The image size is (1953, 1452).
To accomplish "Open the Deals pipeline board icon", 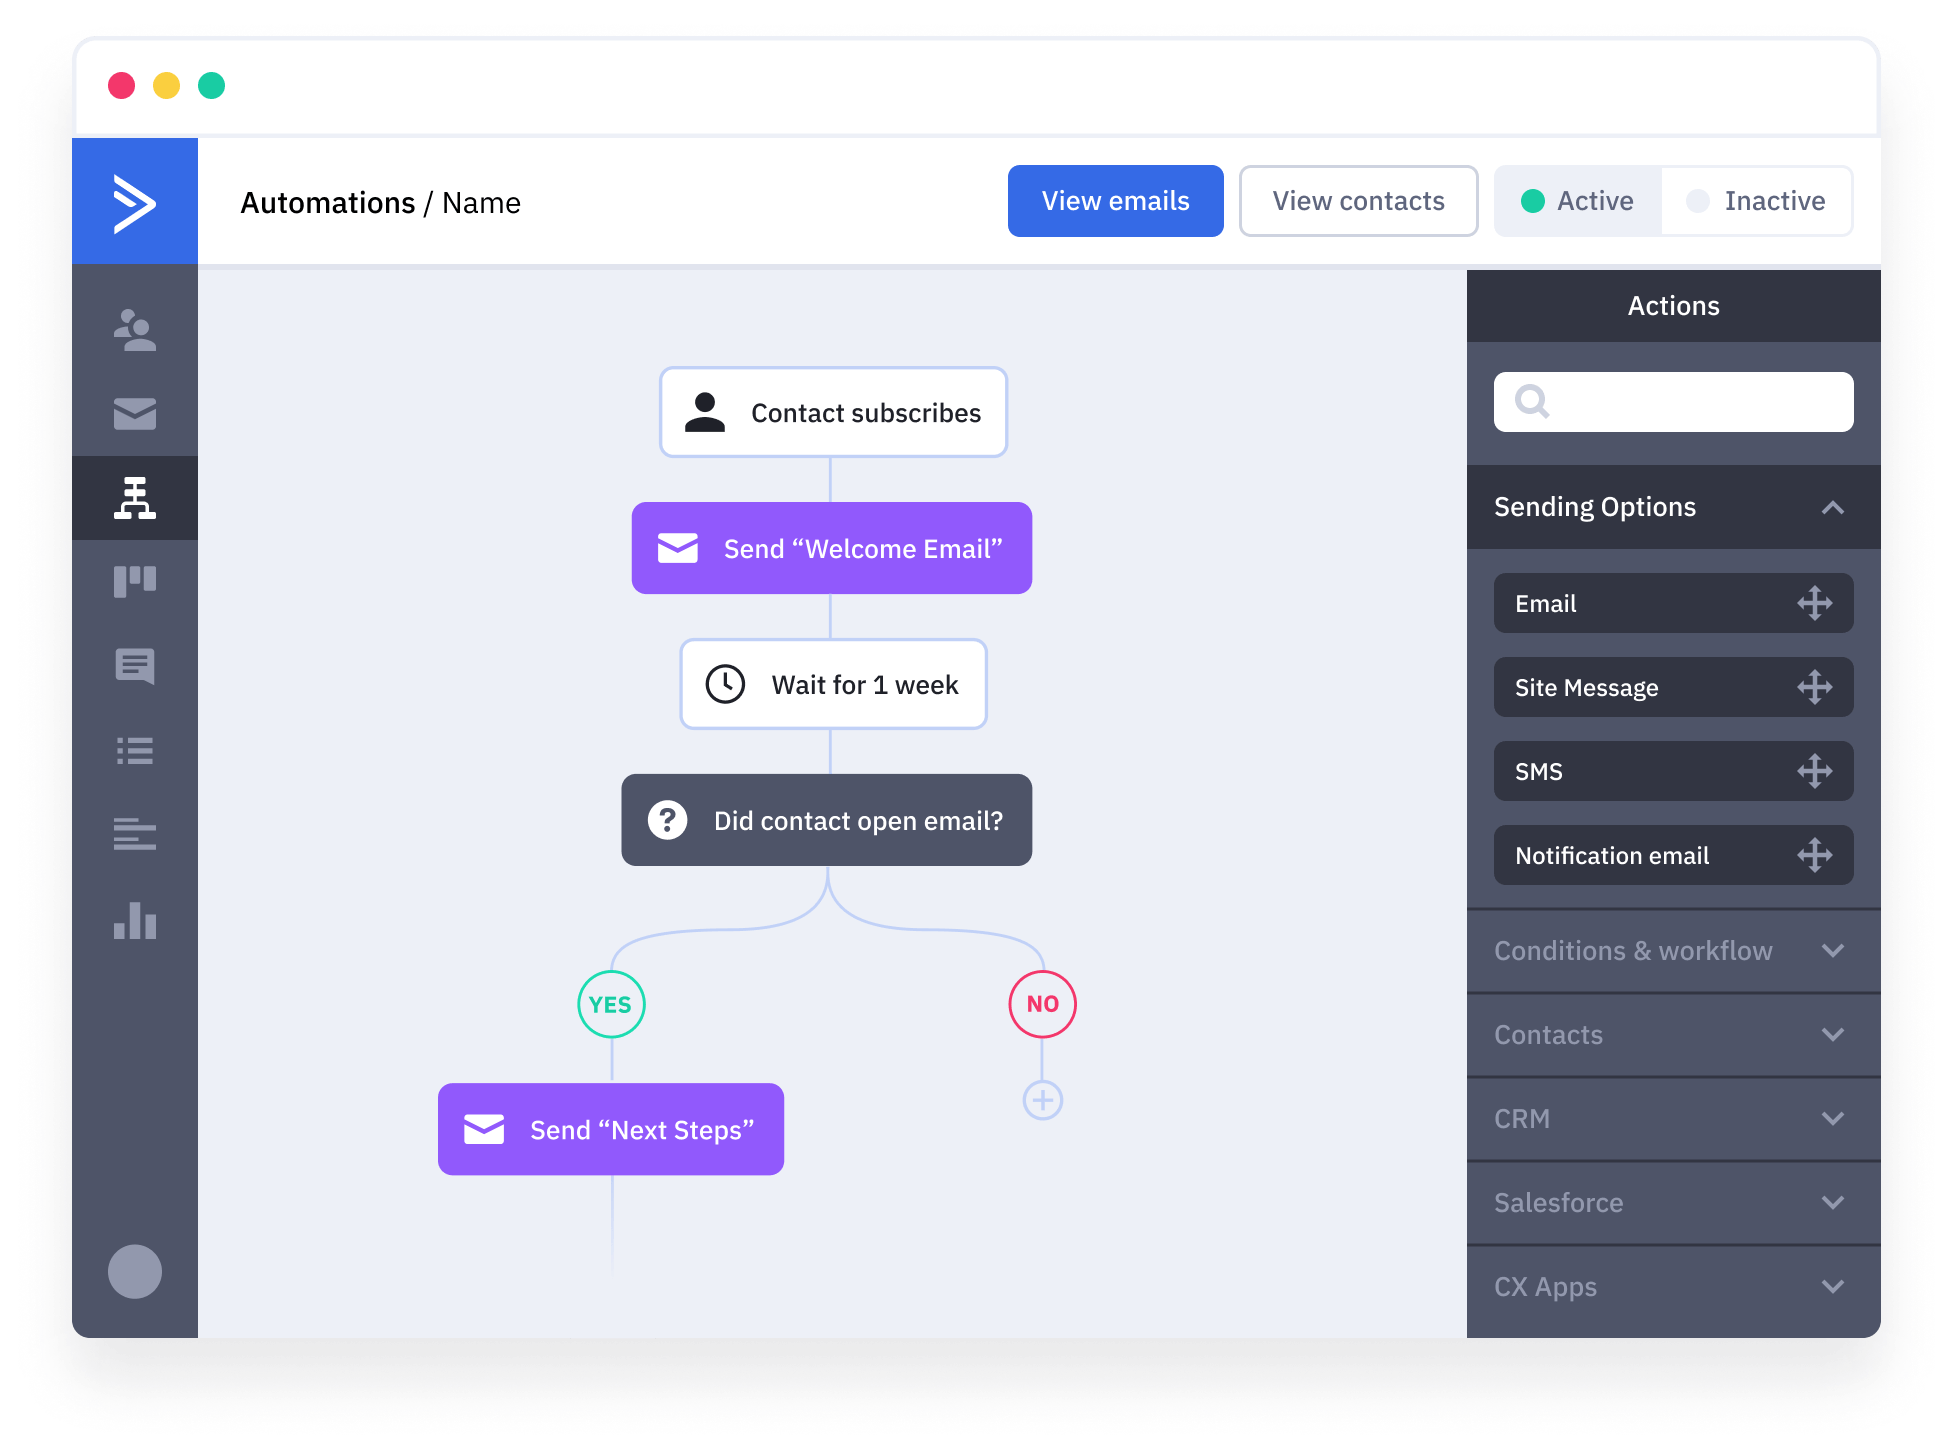I will pyautogui.click(x=135, y=581).
